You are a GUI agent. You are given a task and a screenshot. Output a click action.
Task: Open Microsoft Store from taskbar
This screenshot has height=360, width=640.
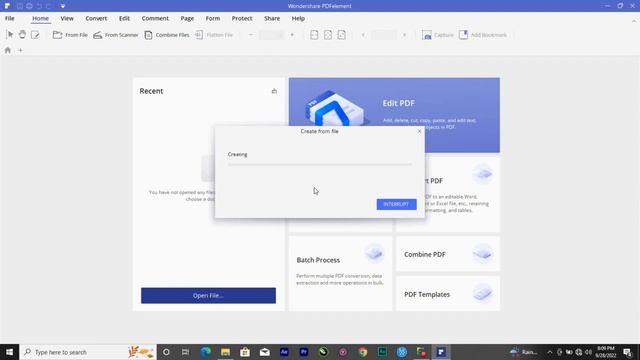point(245,352)
